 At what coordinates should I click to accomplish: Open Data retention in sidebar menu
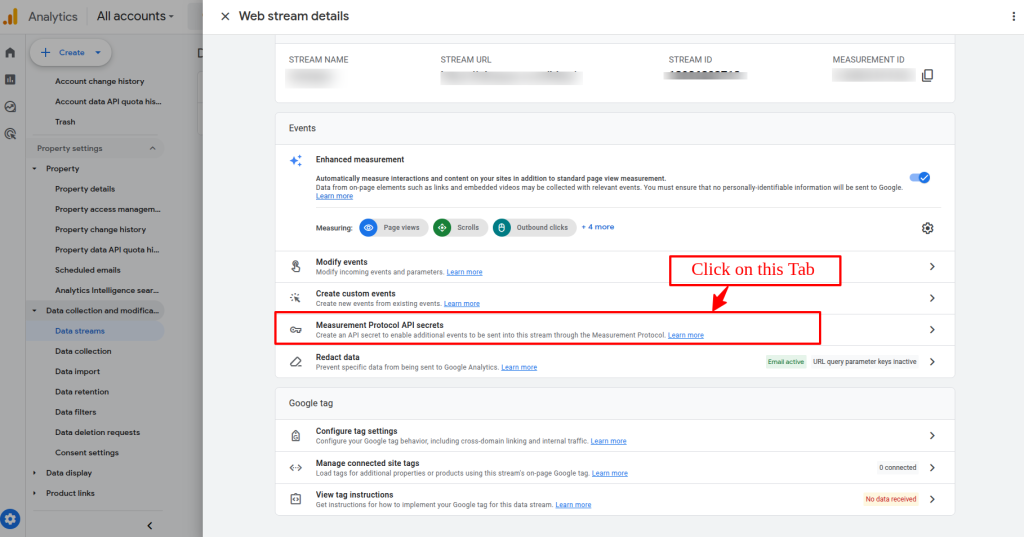(82, 392)
